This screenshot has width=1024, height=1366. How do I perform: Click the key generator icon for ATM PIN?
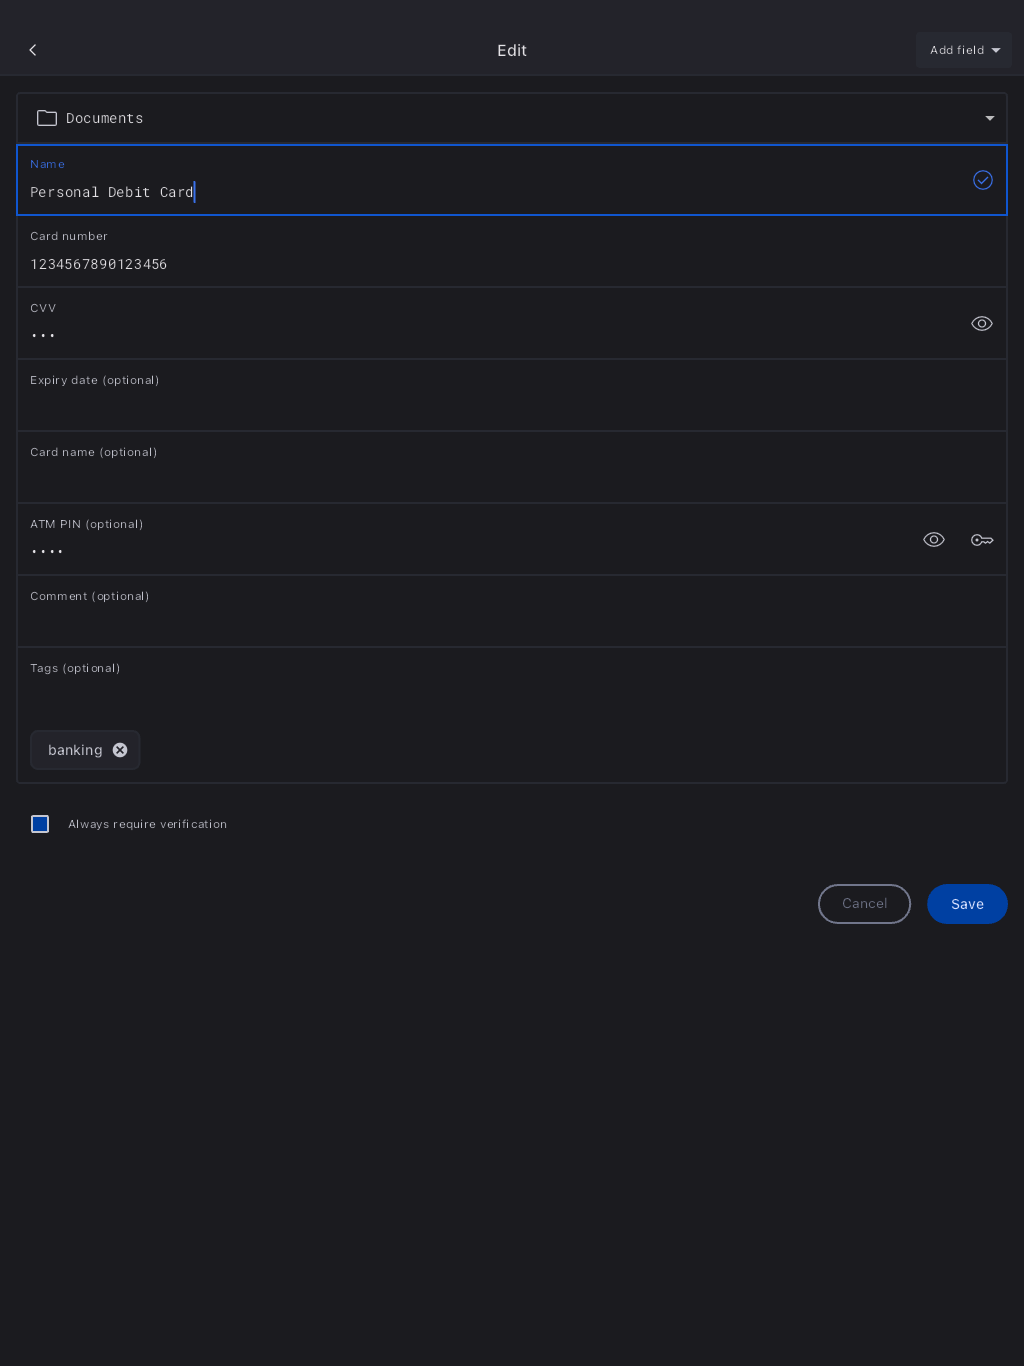[982, 540]
